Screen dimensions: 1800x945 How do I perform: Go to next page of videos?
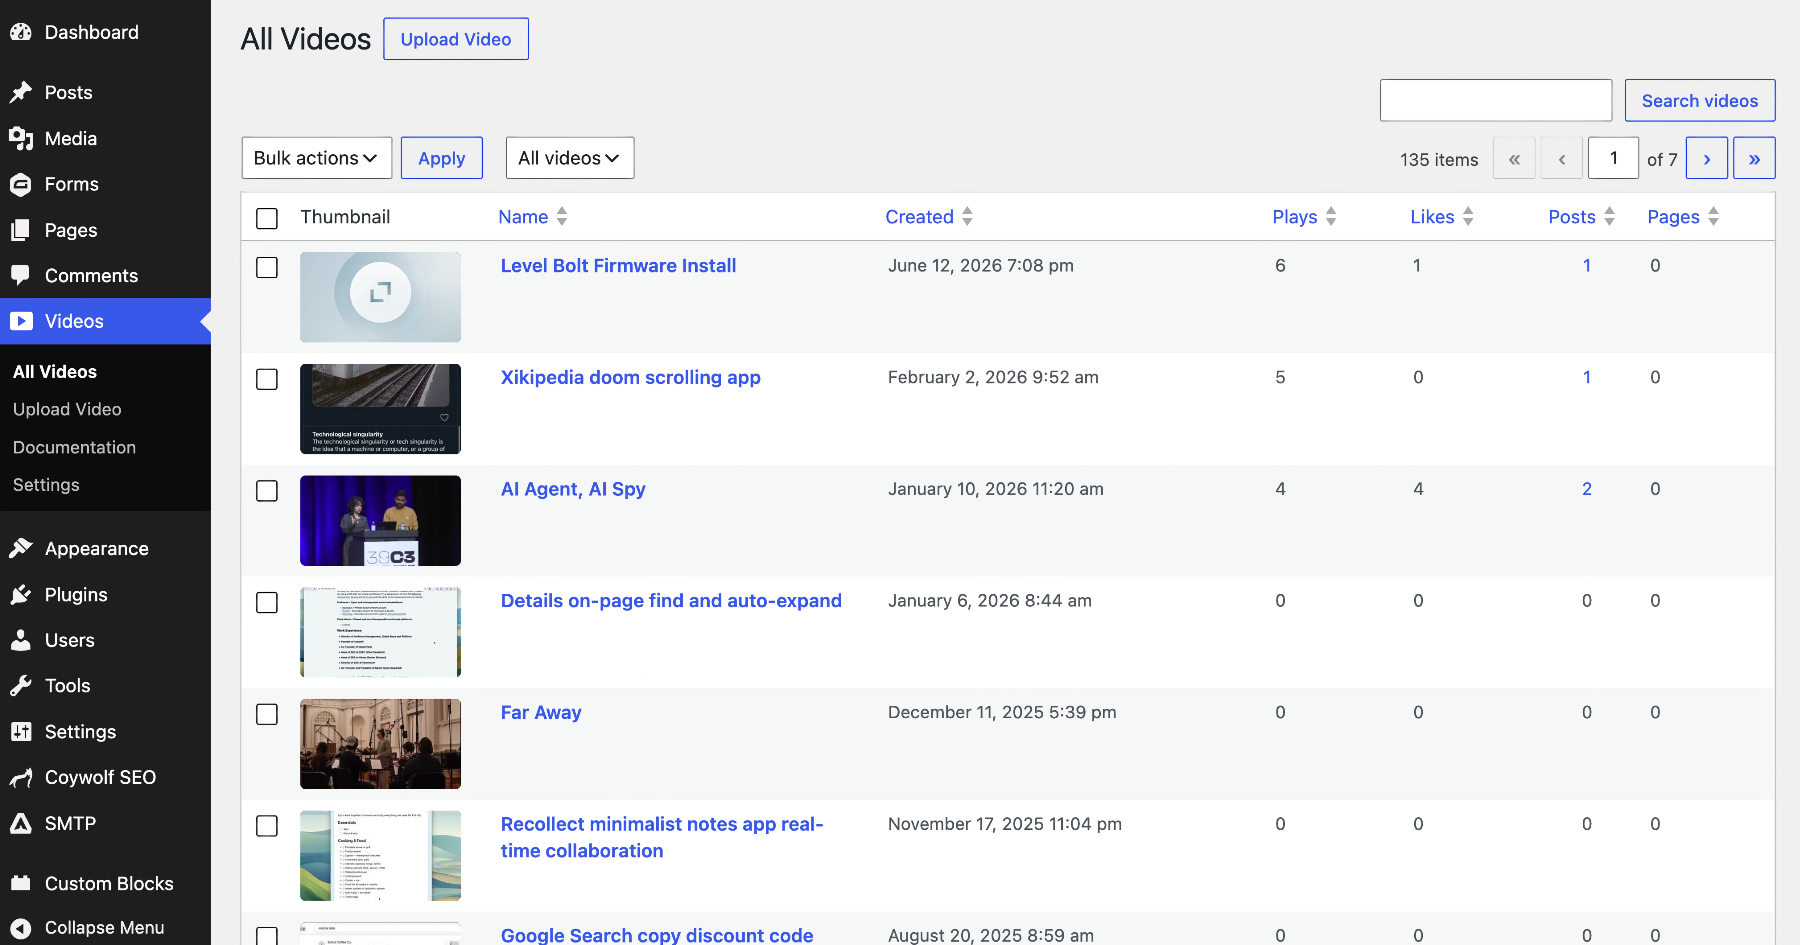click(1707, 158)
